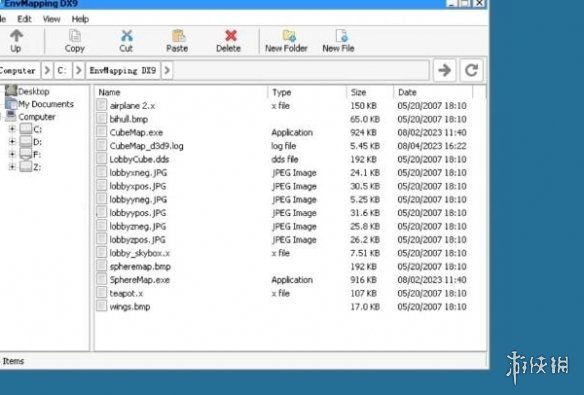Click the 5.45 KB size cell

pos(365,146)
